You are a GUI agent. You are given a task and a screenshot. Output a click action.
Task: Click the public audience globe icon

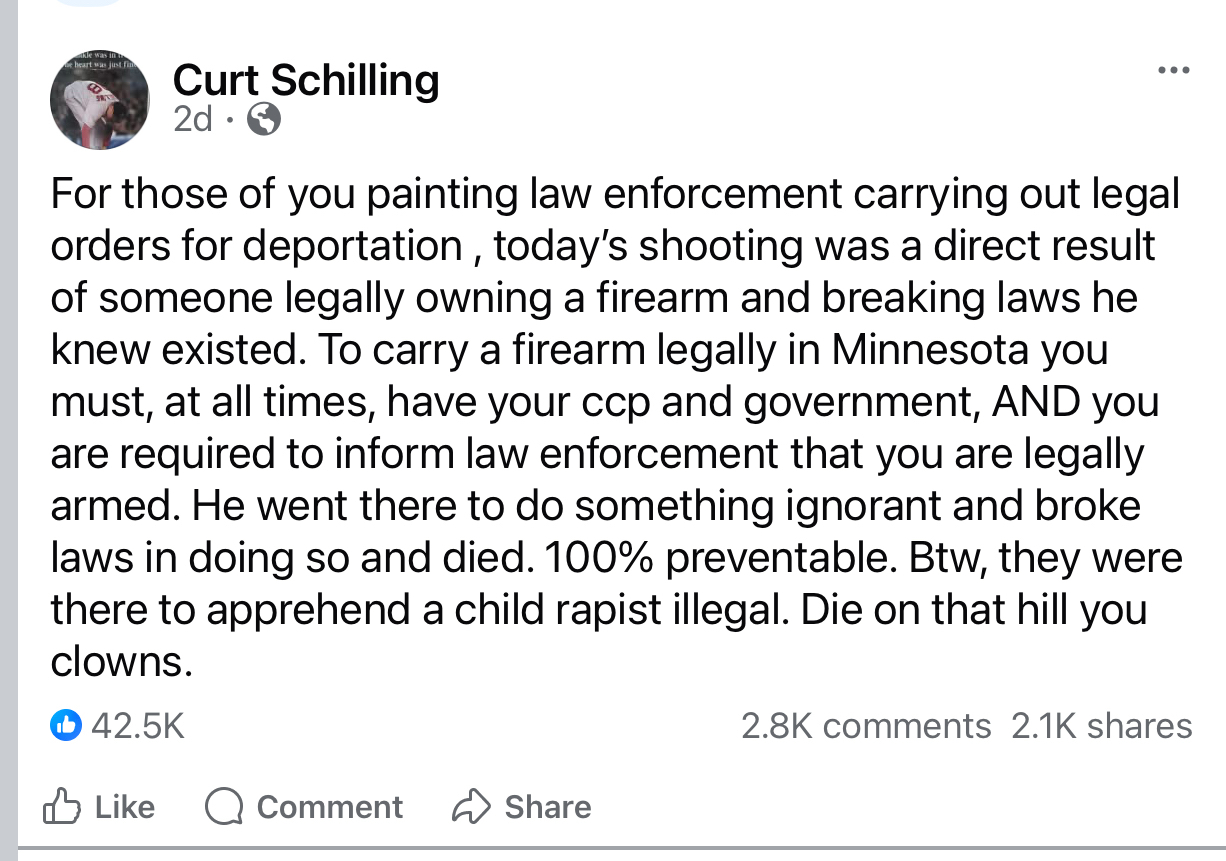click(264, 120)
